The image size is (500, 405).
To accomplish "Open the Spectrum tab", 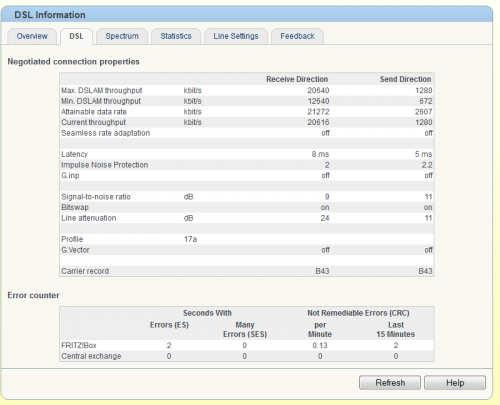I will [x=122, y=36].
